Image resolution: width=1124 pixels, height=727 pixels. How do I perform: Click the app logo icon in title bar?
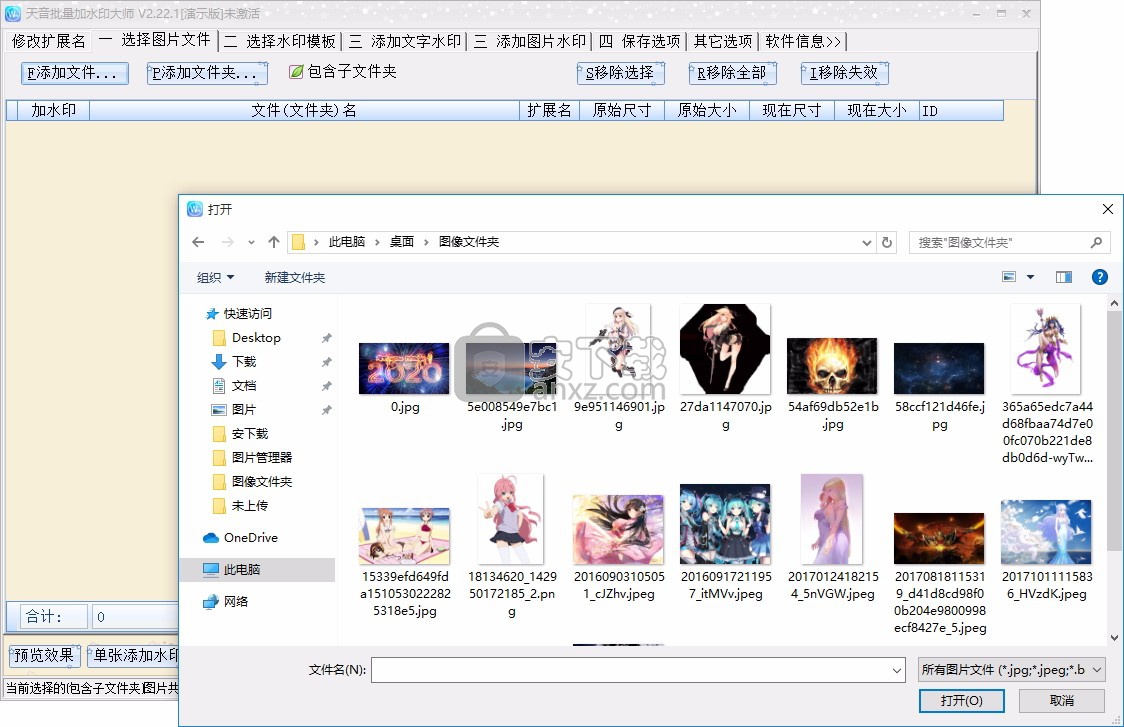pyautogui.click(x=12, y=14)
